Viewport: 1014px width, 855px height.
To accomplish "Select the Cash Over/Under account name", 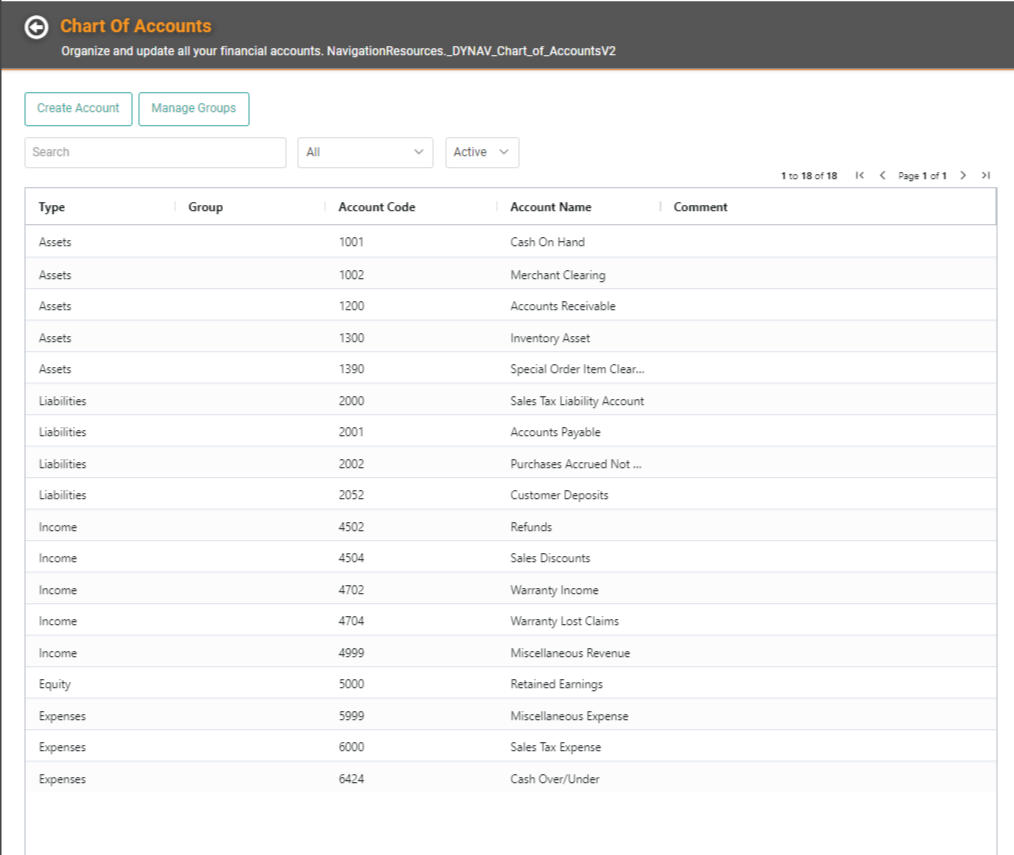I will [555, 779].
